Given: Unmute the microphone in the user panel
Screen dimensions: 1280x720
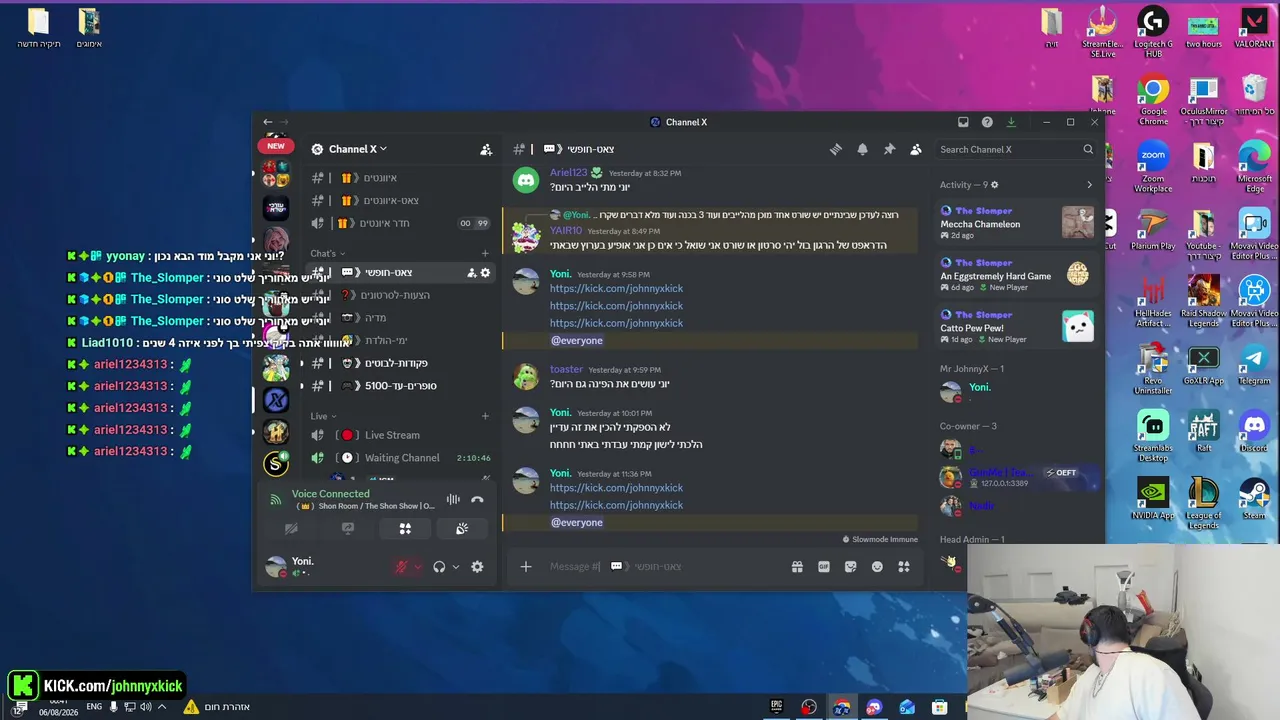Looking at the screenshot, I should tap(401, 567).
